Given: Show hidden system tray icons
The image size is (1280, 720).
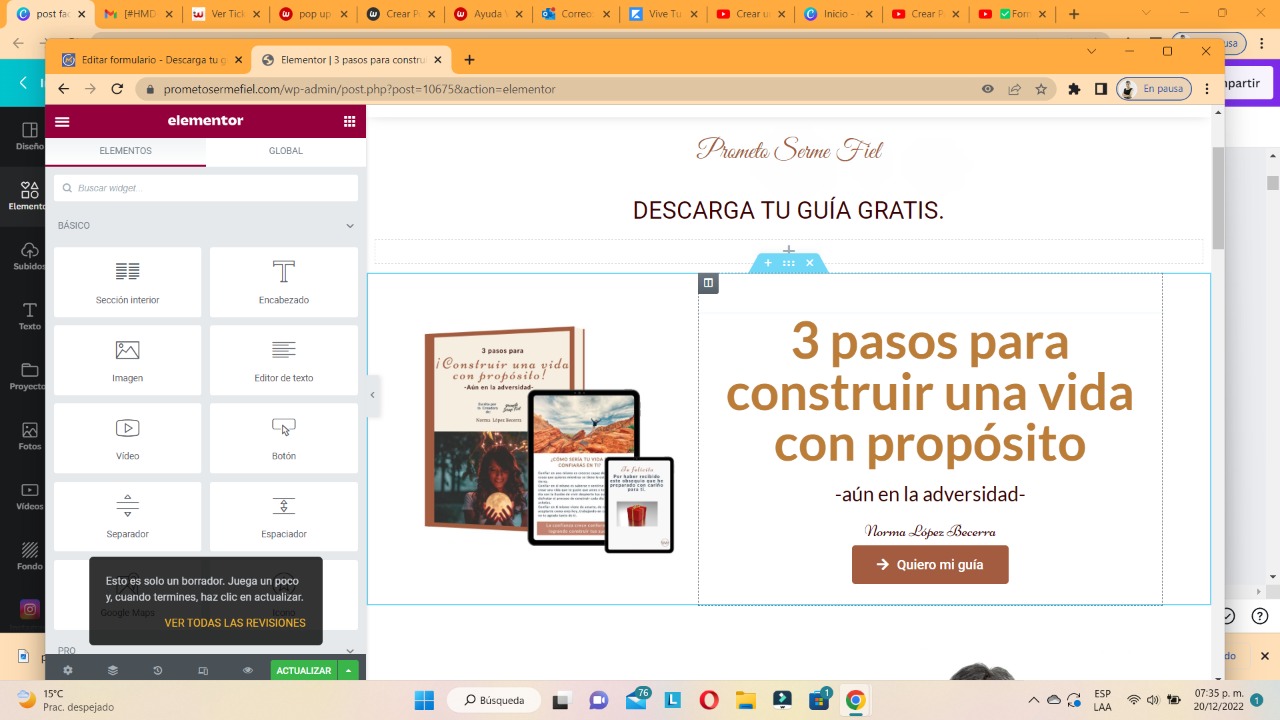Looking at the screenshot, I should click(1034, 700).
